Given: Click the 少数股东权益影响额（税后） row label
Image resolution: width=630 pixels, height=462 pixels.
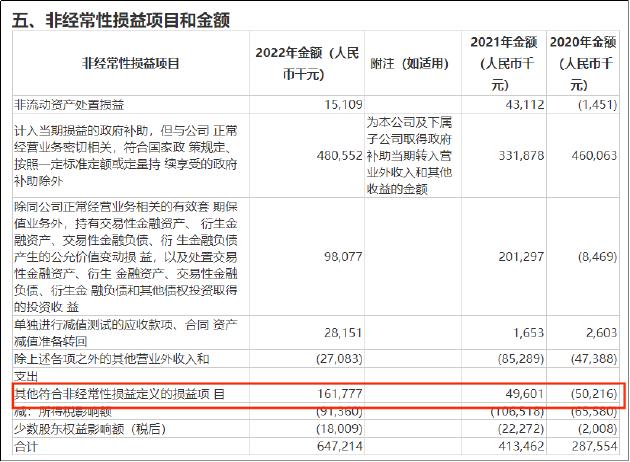Looking at the screenshot, I should coord(90,429).
